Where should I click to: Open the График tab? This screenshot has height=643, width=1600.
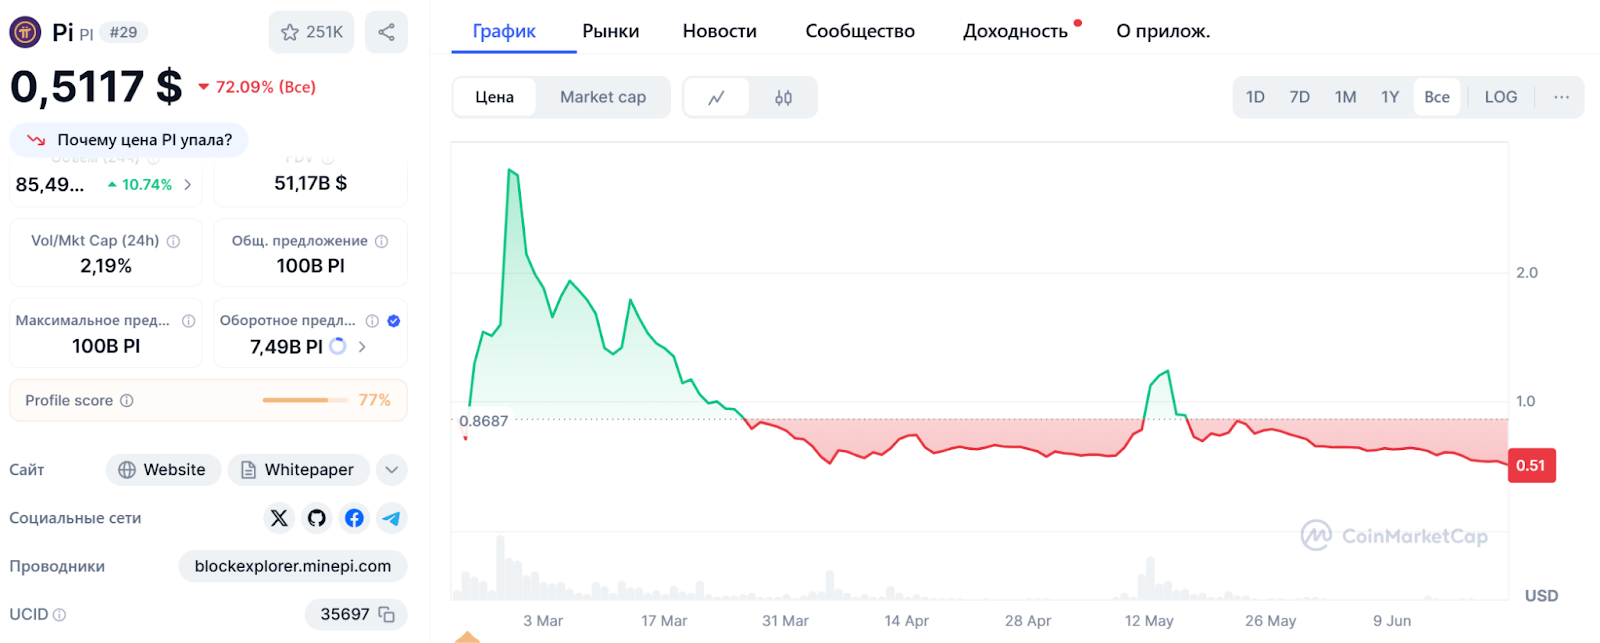click(x=504, y=31)
